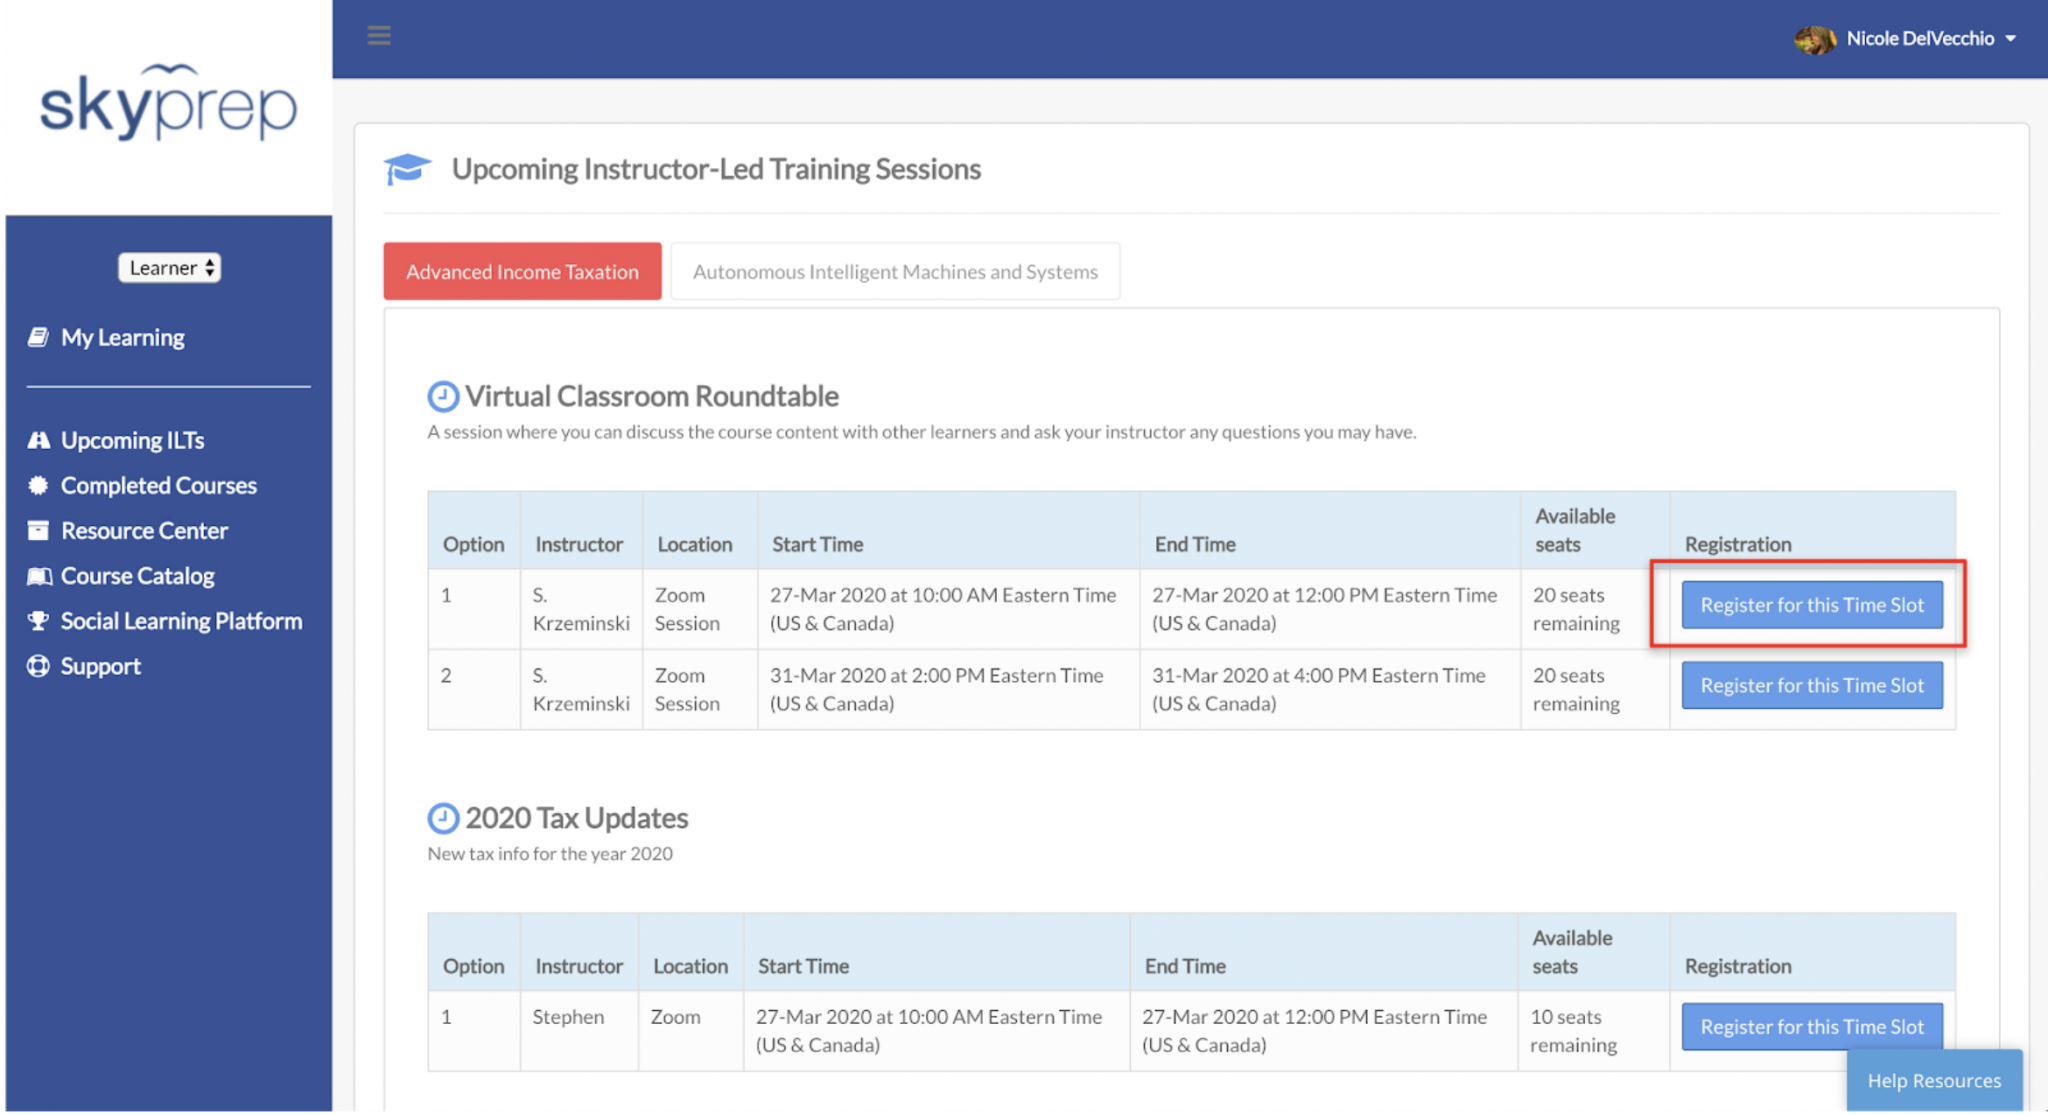The width and height of the screenshot is (2048, 1115).
Task: Open Resource Center from the sidebar
Action: 144,530
